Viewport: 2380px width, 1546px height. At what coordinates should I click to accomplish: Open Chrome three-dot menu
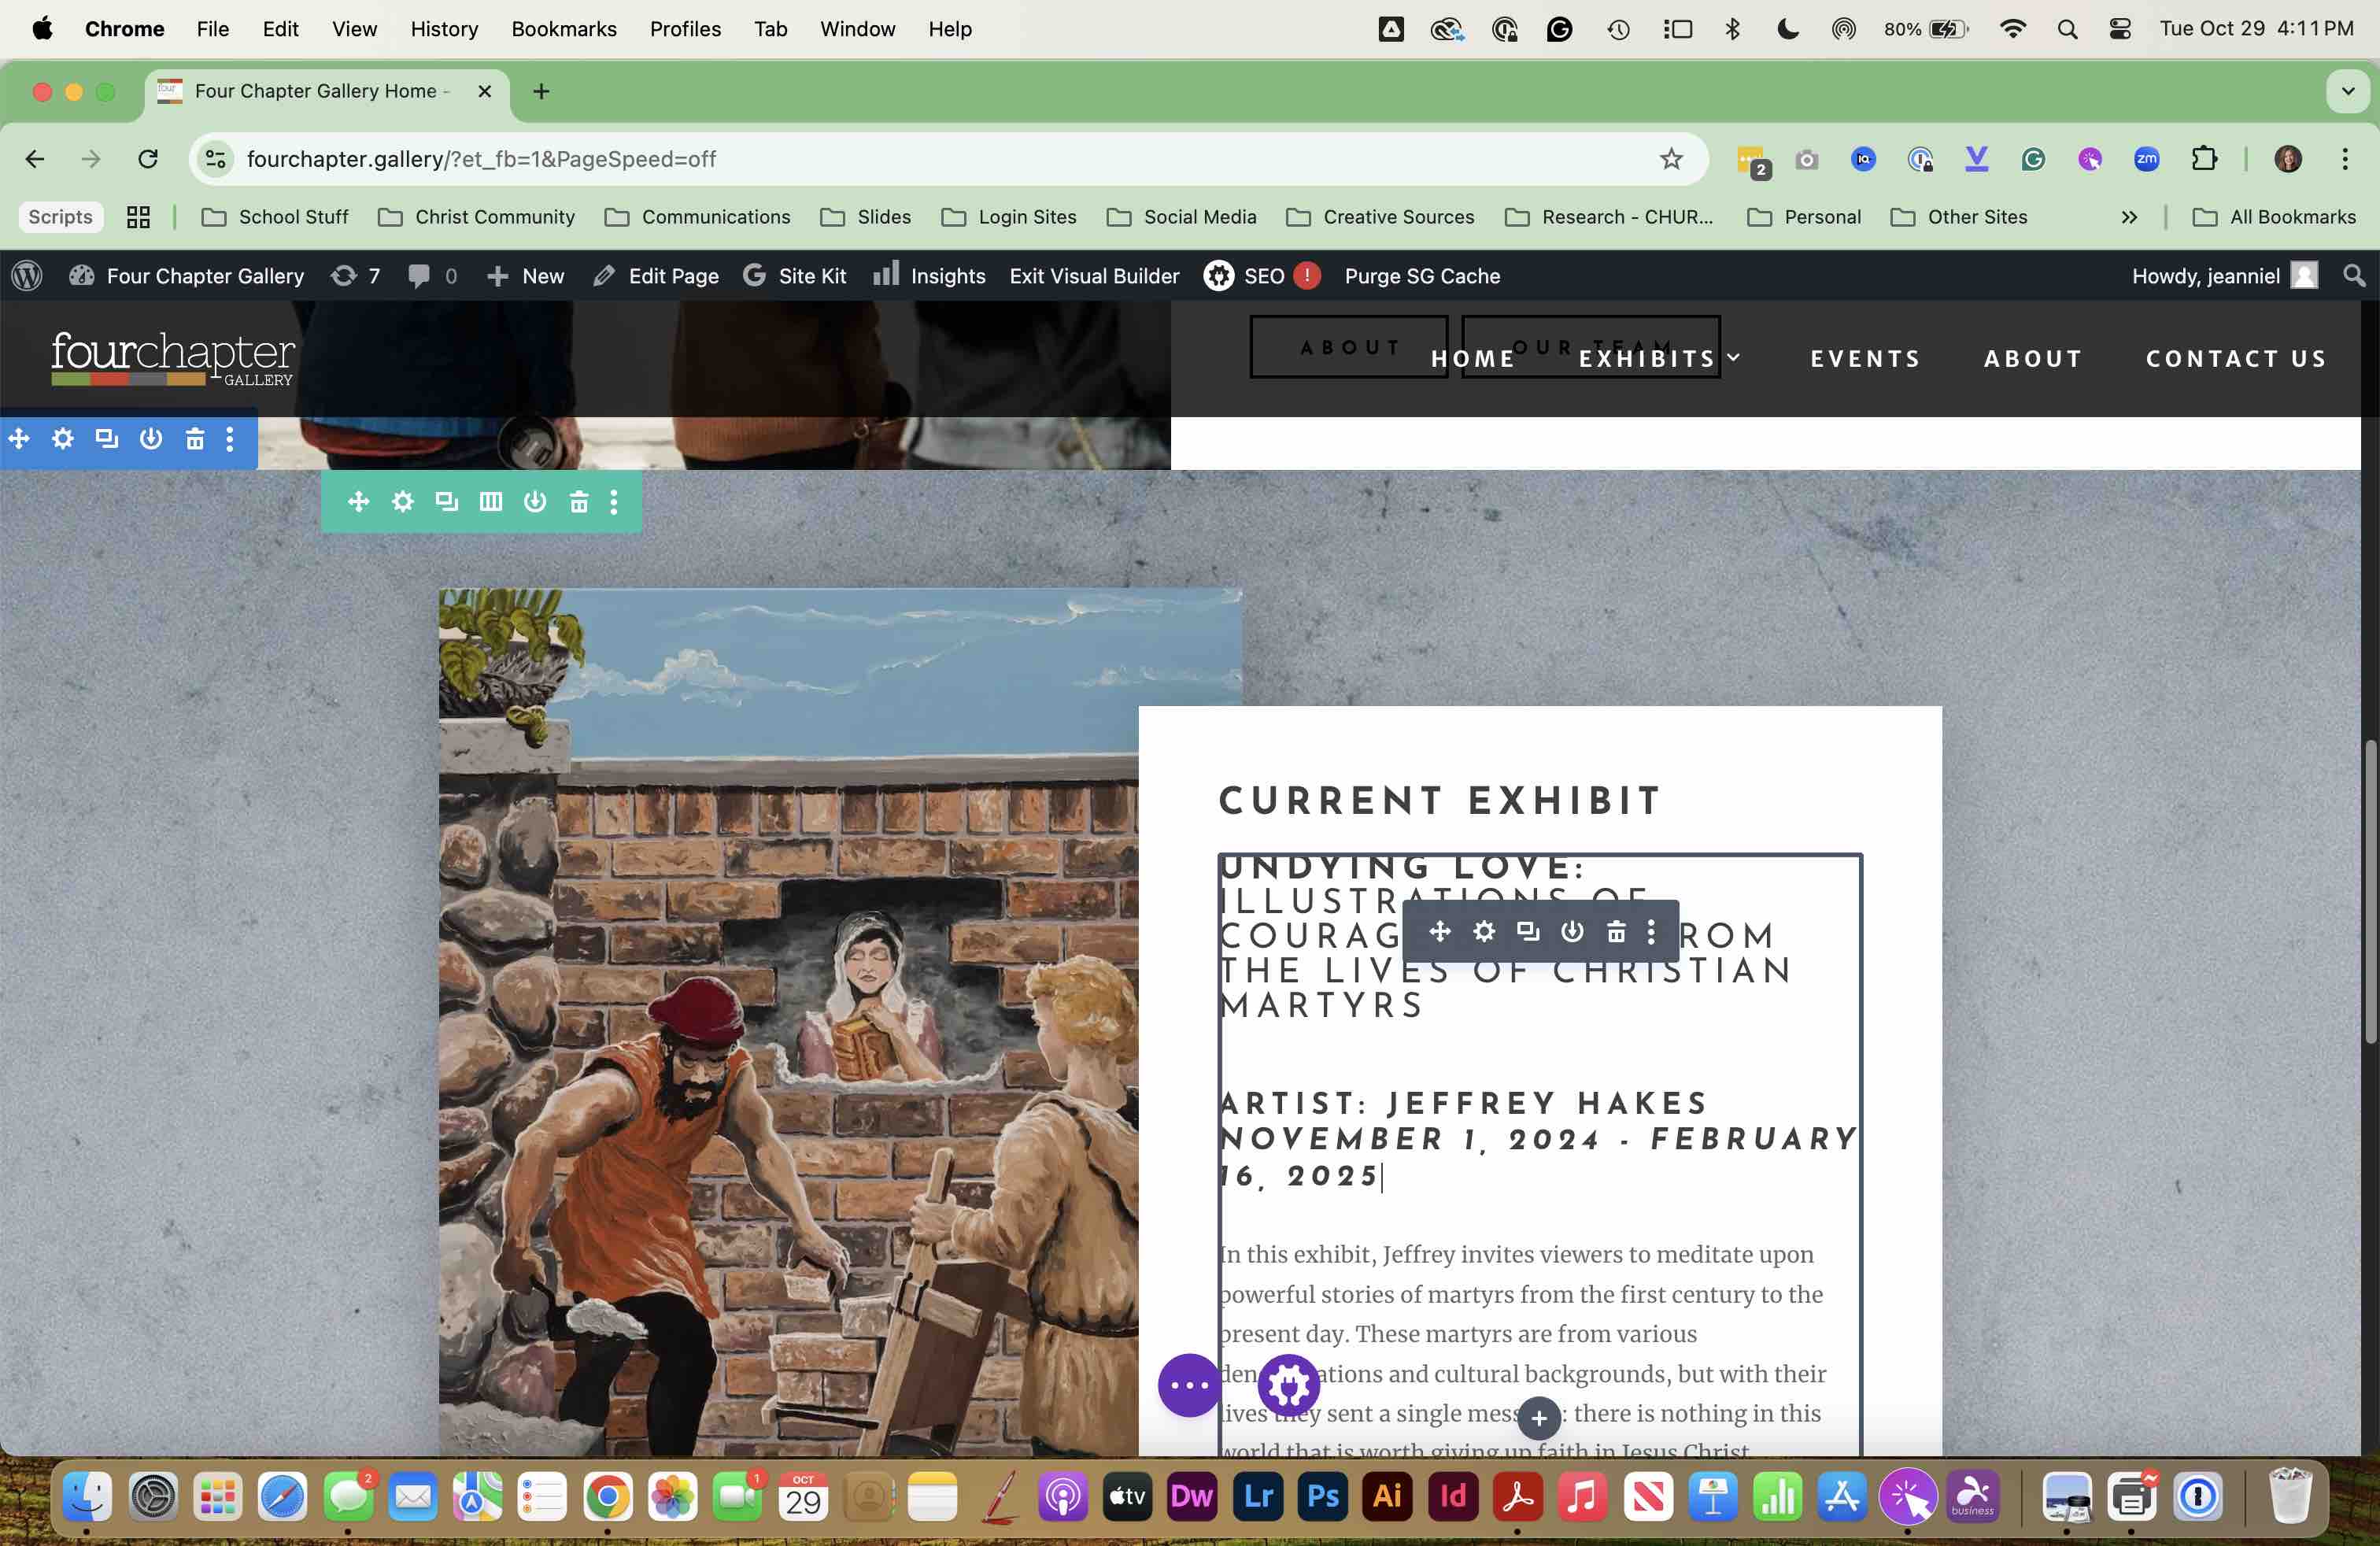(2344, 159)
